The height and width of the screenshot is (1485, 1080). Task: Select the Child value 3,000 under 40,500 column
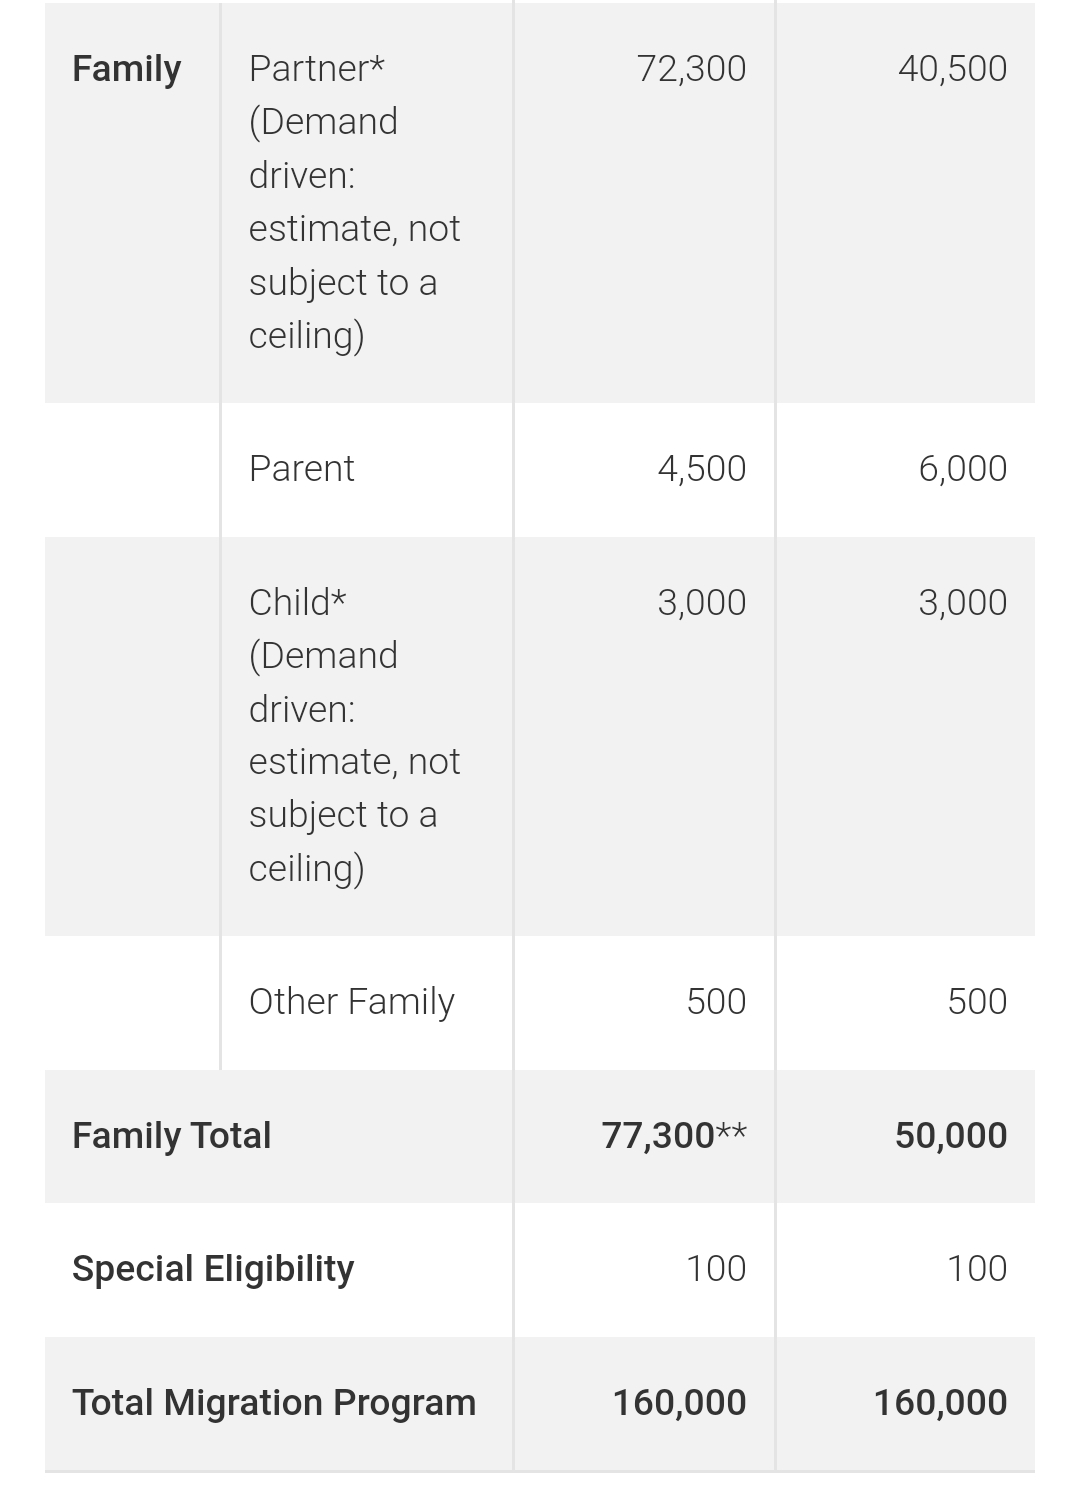point(962,603)
